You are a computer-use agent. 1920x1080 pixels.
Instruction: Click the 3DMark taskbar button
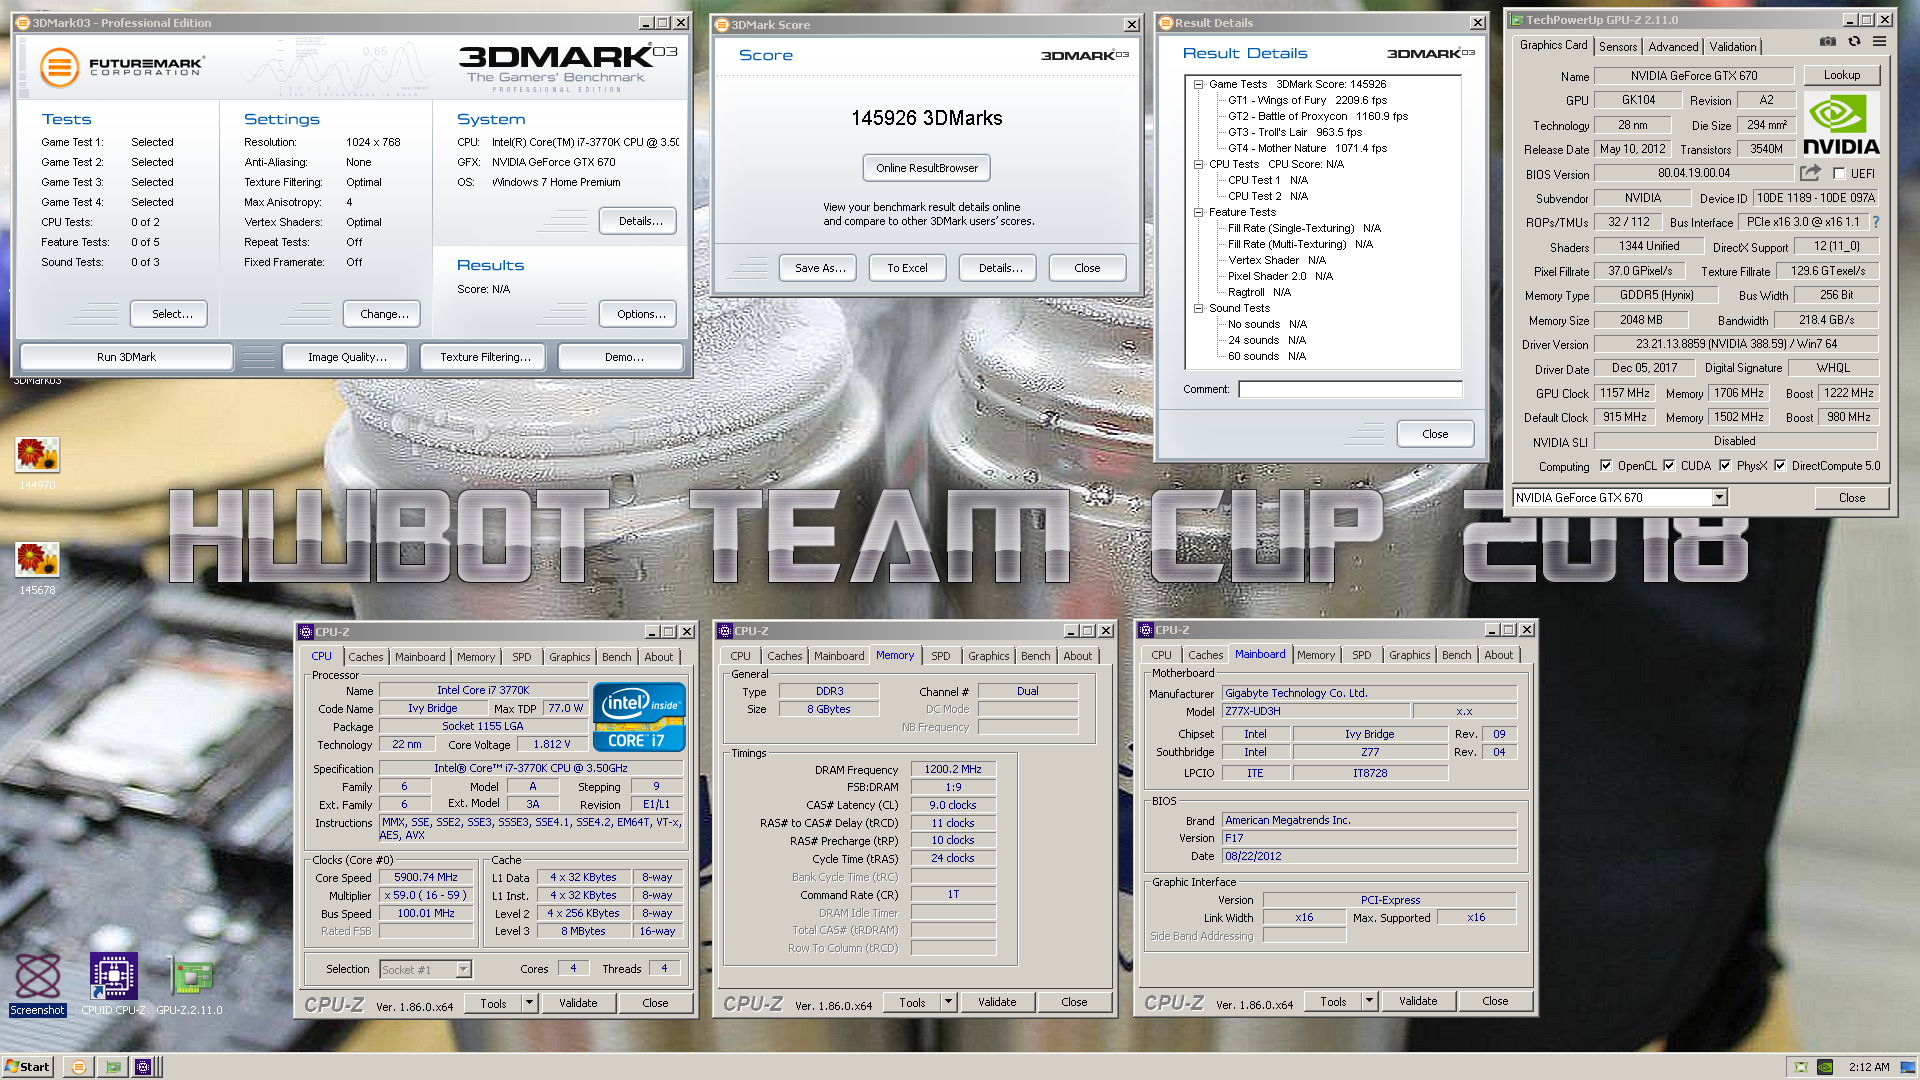click(79, 1067)
